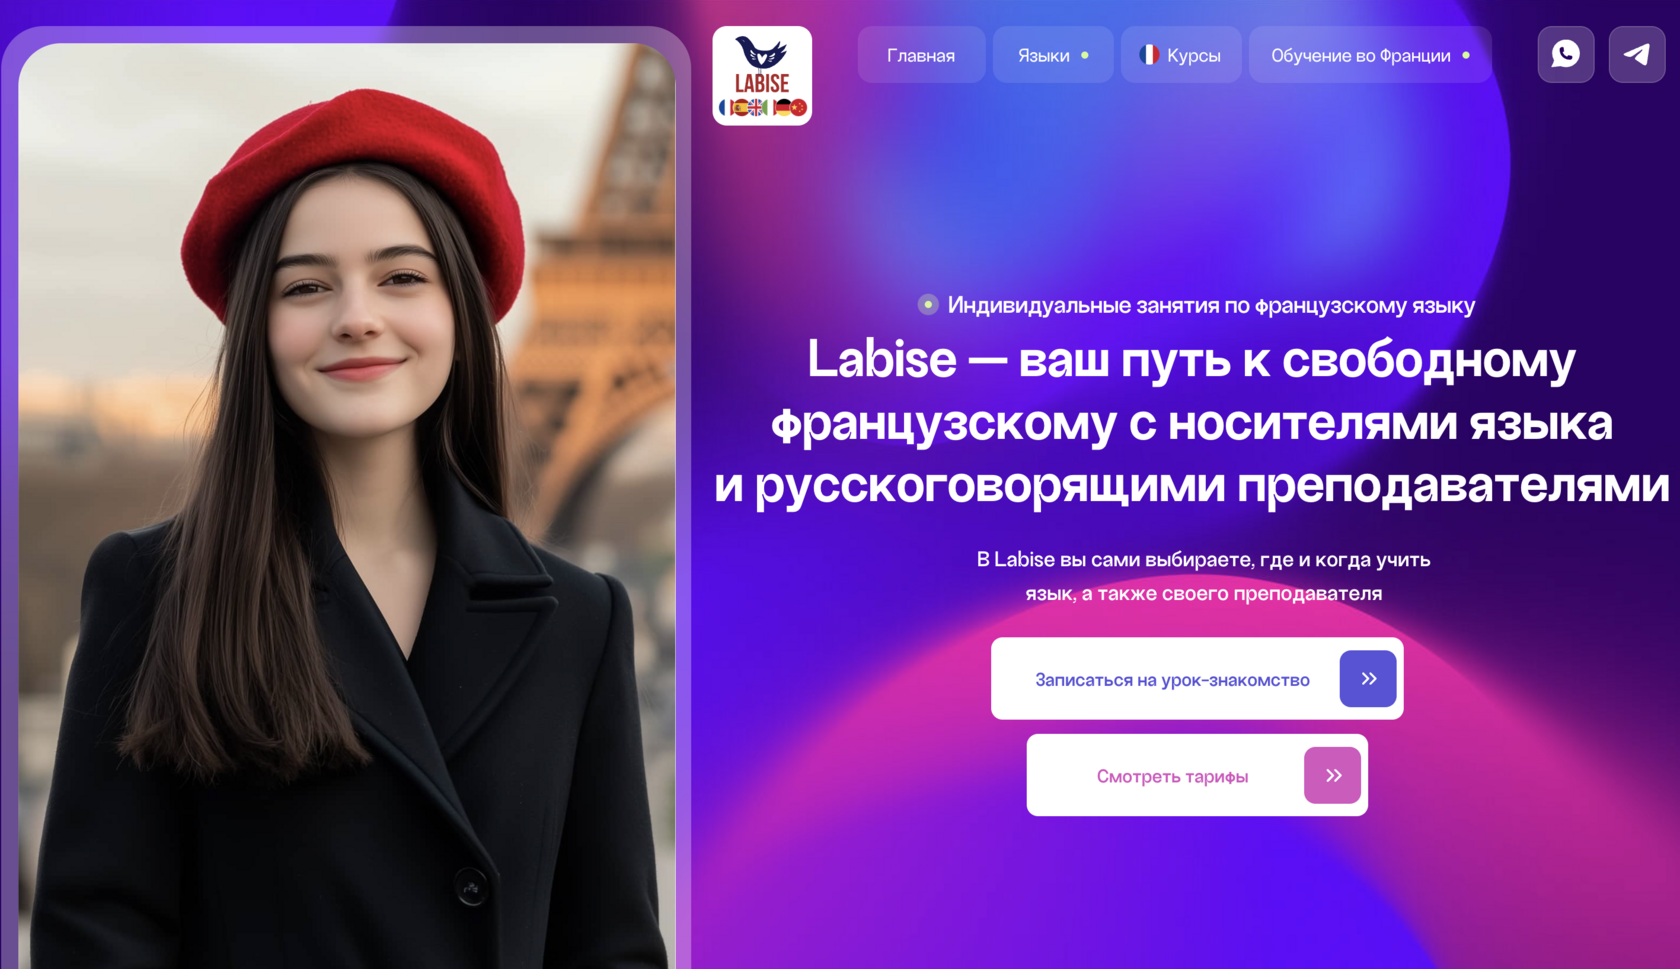The height and width of the screenshot is (969, 1680).
Task: Click the subtitle about choosing your teacher
Action: (x=1203, y=576)
